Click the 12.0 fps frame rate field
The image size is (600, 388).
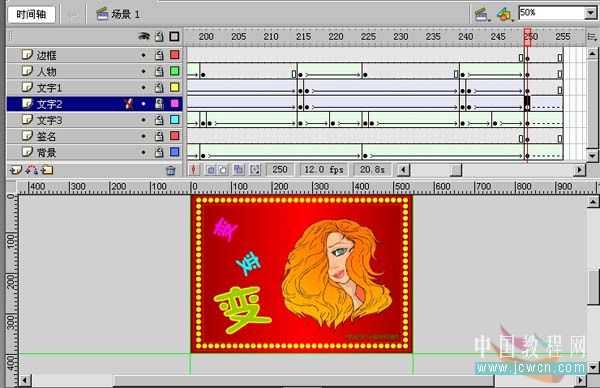point(324,170)
